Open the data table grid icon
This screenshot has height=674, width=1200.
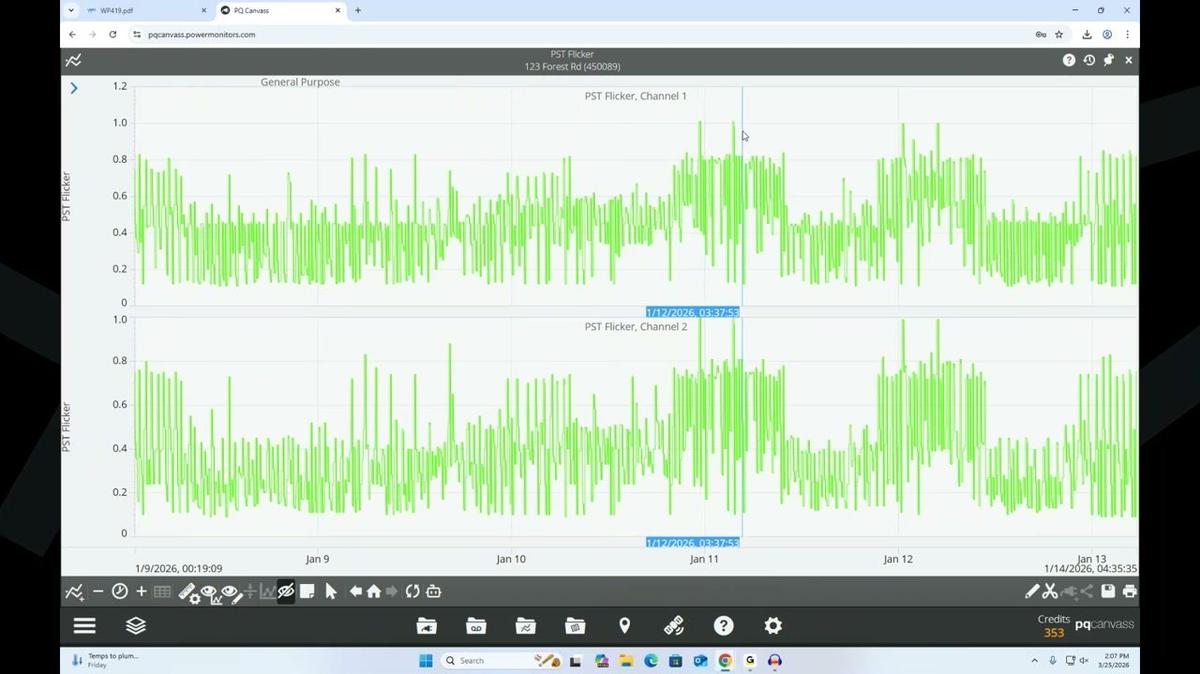click(163, 591)
